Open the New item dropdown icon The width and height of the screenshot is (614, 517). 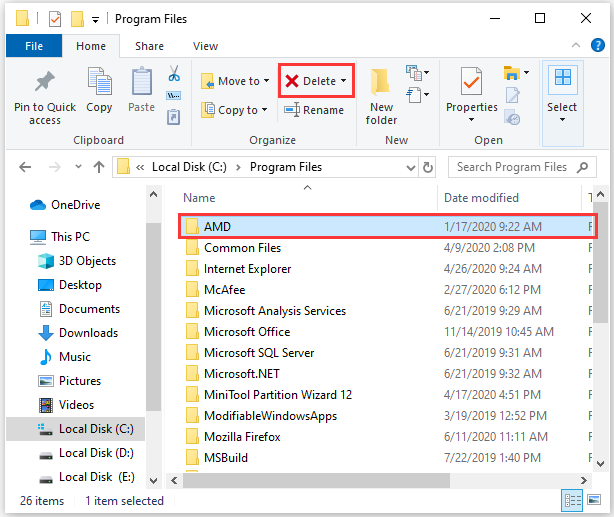(x=417, y=73)
